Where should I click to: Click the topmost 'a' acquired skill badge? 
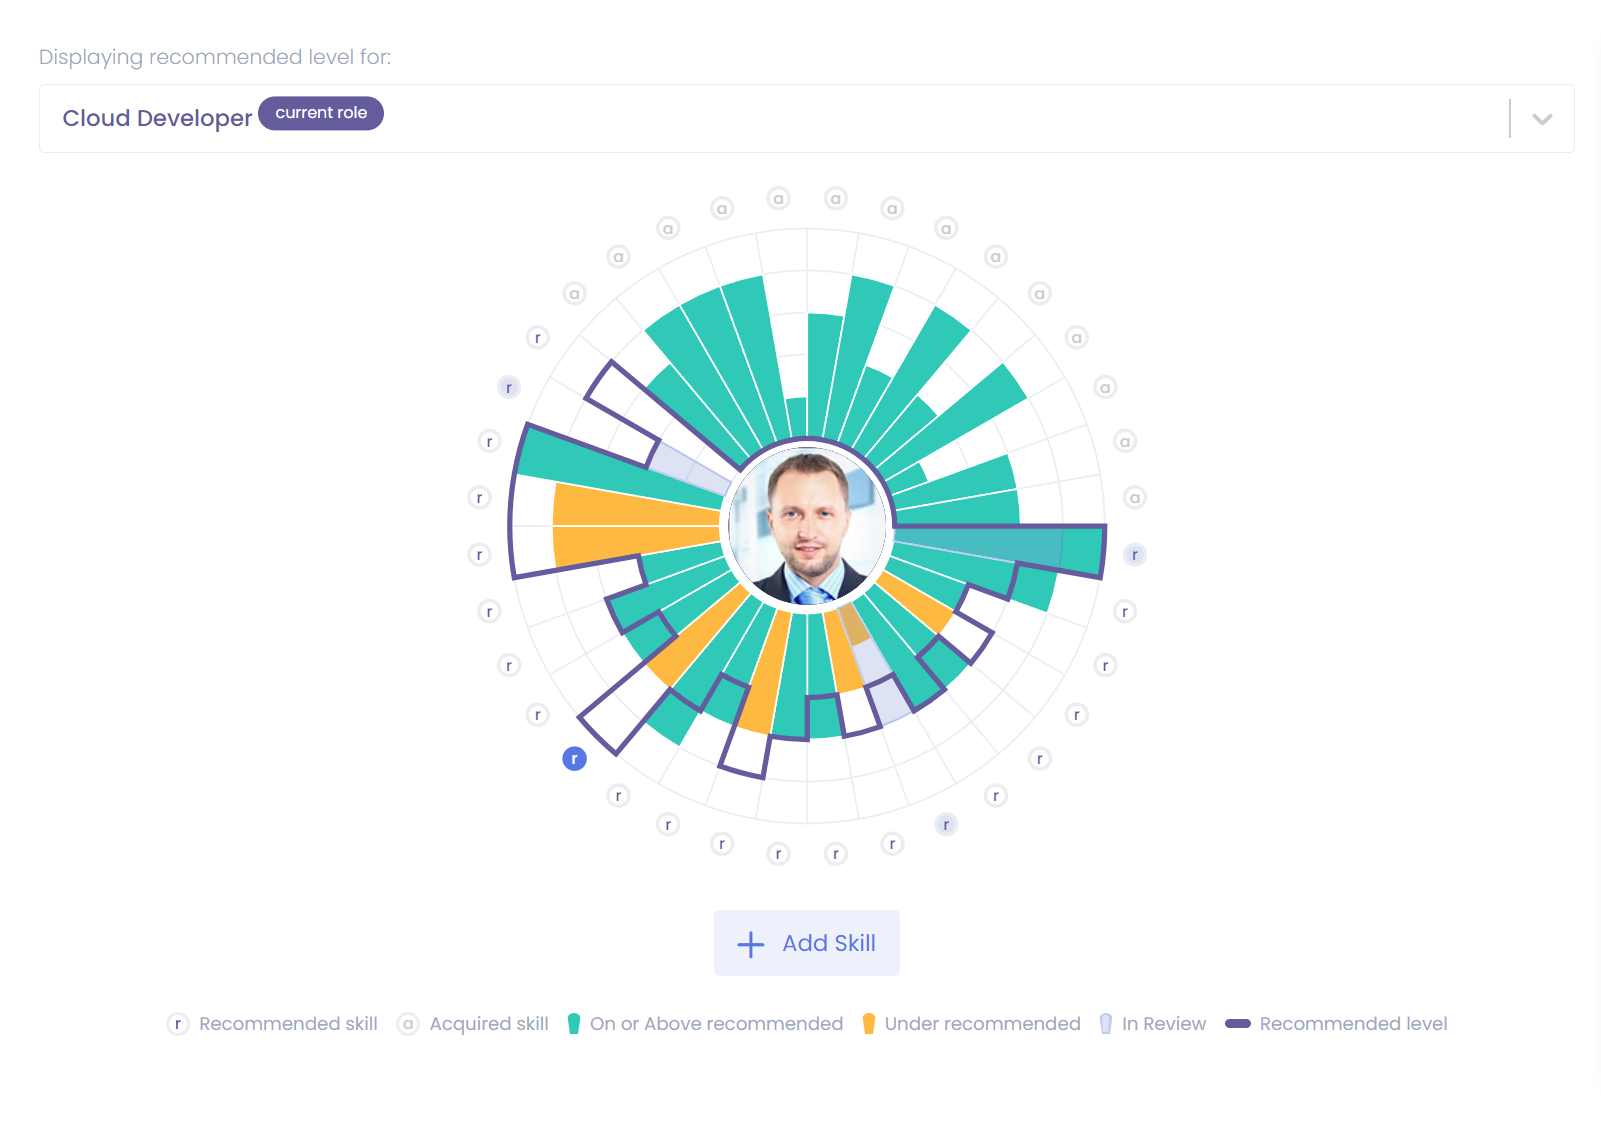click(779, 197)
